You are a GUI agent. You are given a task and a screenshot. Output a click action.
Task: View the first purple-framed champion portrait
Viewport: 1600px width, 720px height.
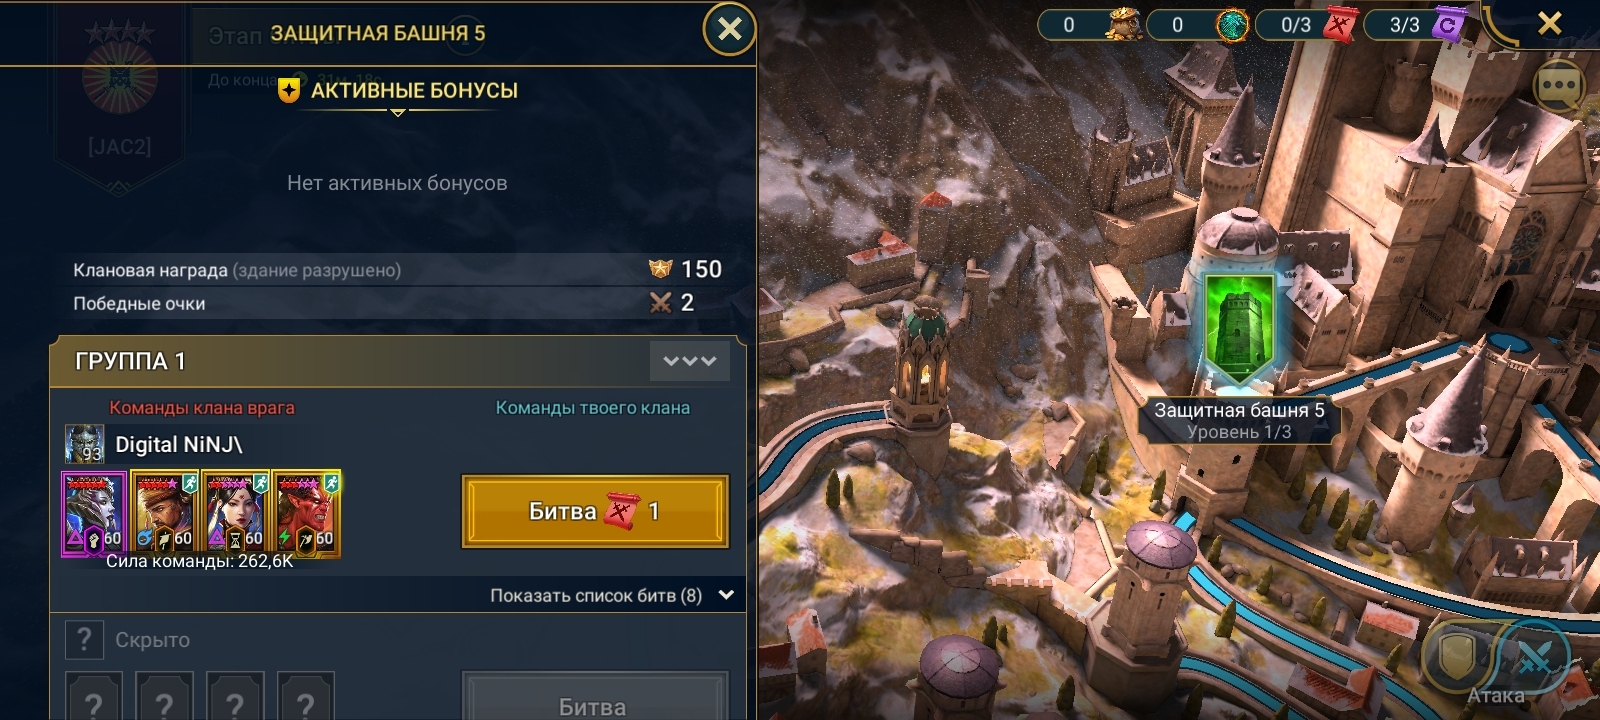[94, 513]
